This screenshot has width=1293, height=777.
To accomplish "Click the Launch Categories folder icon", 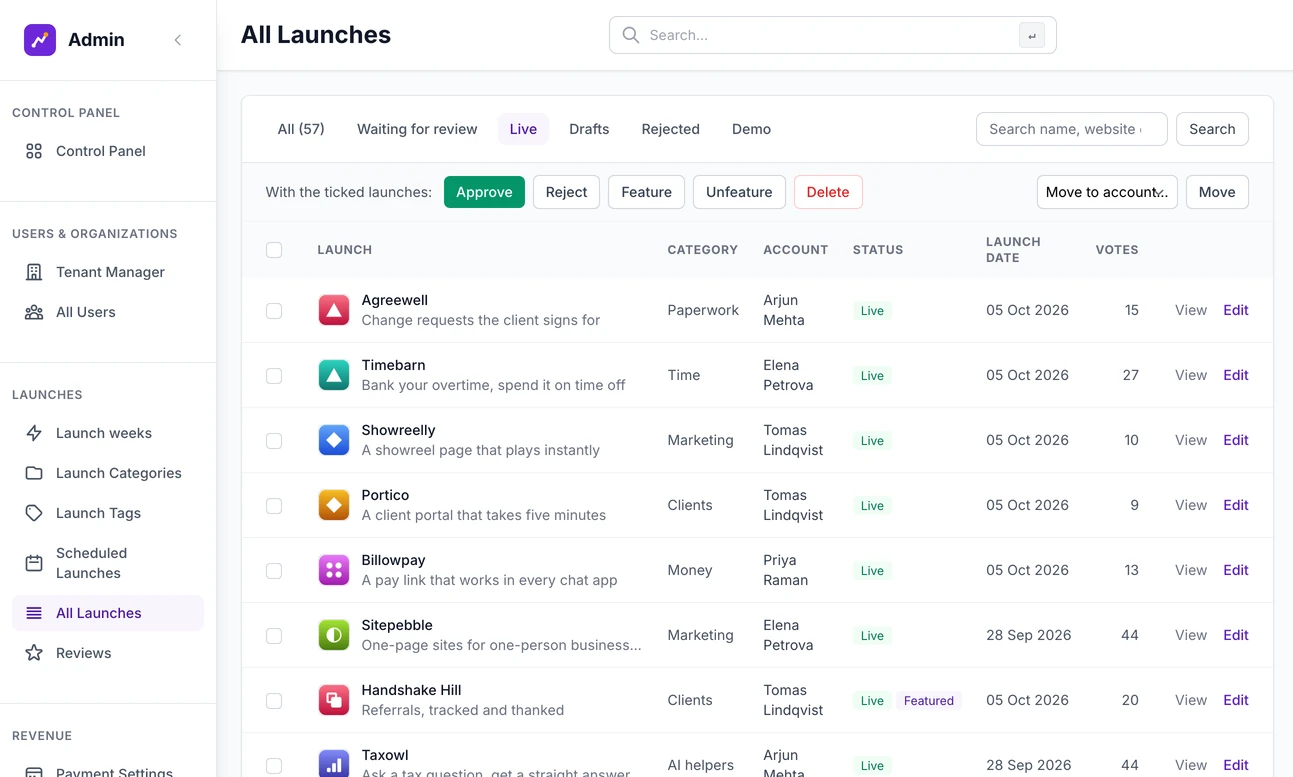I will (34, 473).
